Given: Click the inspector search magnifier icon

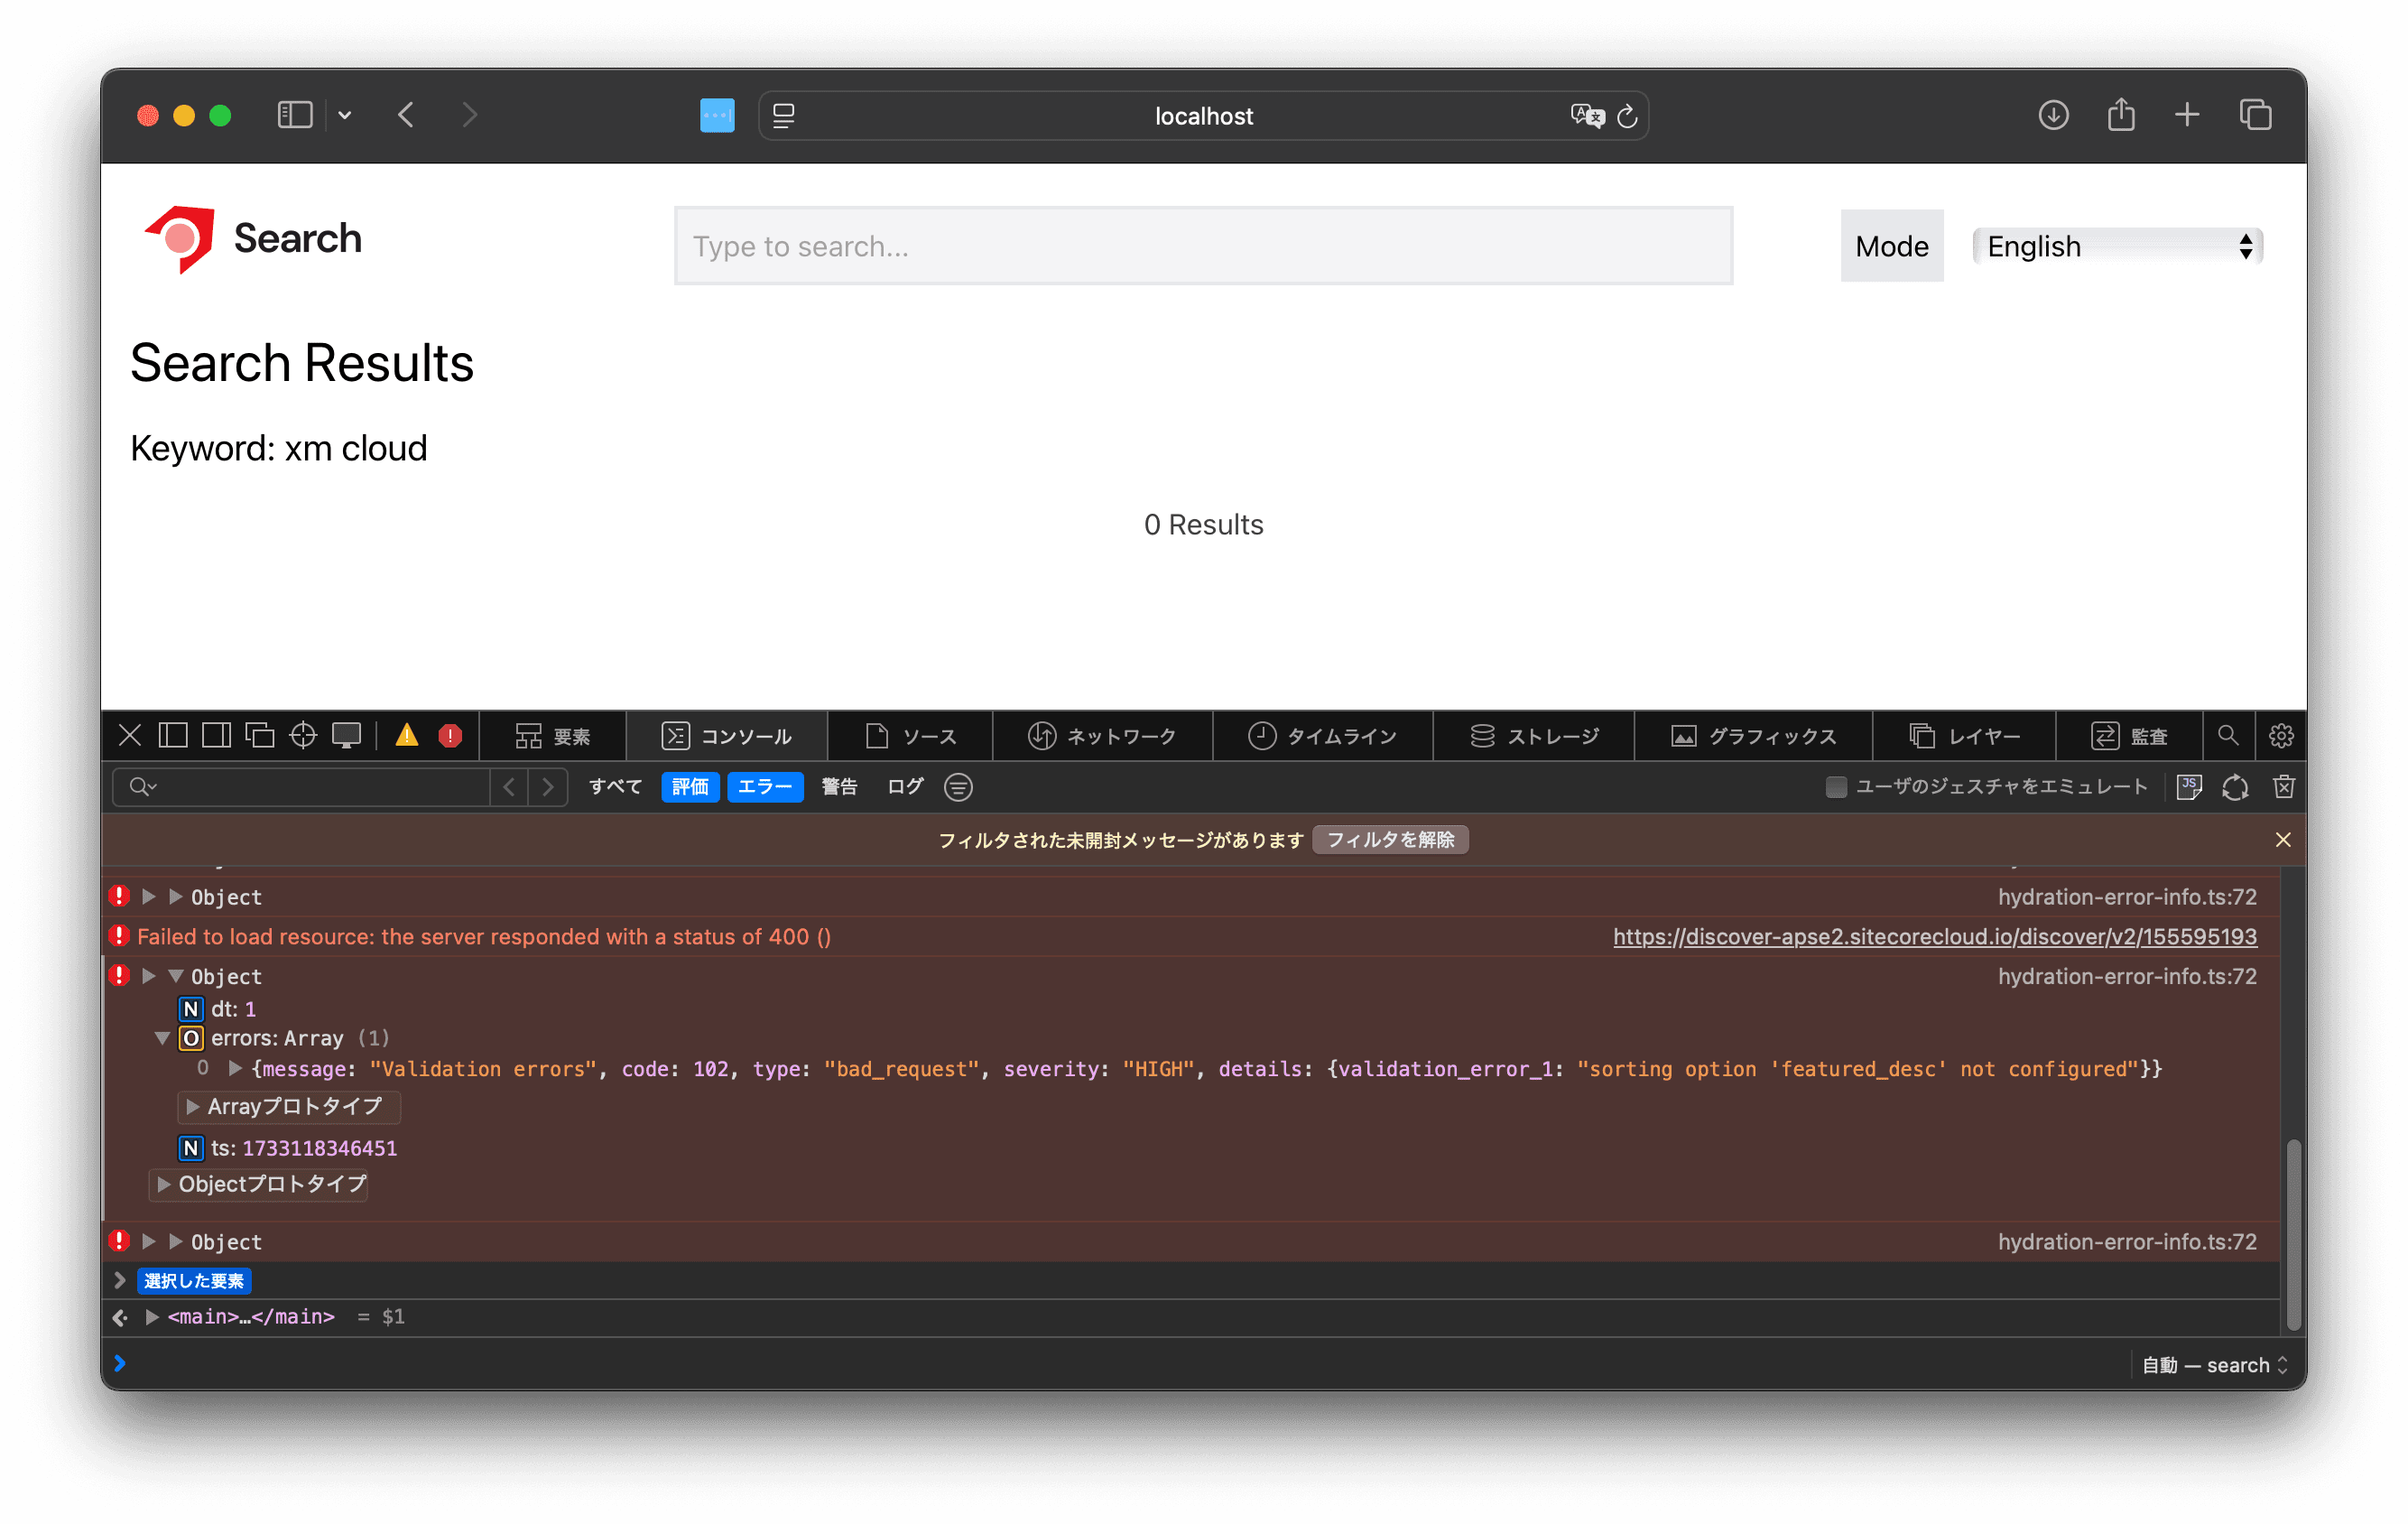Looking at the screenshot, I should click(2228, 736).
